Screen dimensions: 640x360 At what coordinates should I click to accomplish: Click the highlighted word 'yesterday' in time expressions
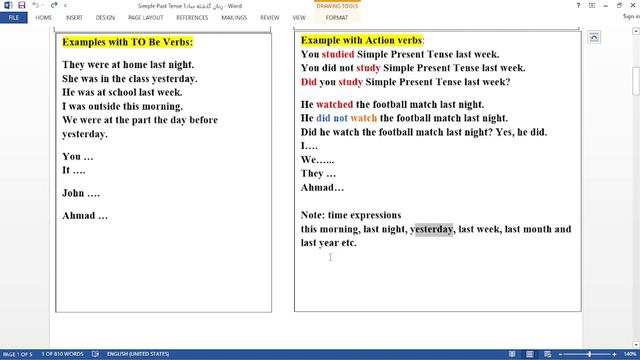coord(432,229)
